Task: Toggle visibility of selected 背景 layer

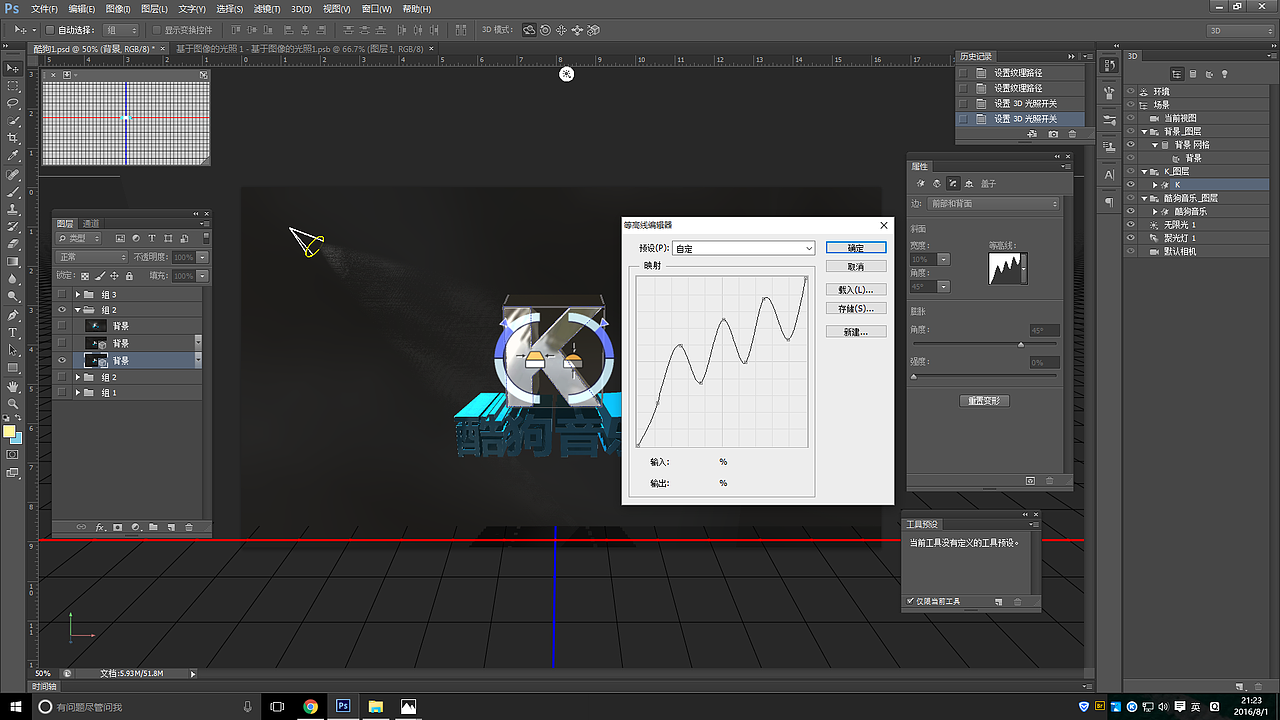Action: pos(62,360)
